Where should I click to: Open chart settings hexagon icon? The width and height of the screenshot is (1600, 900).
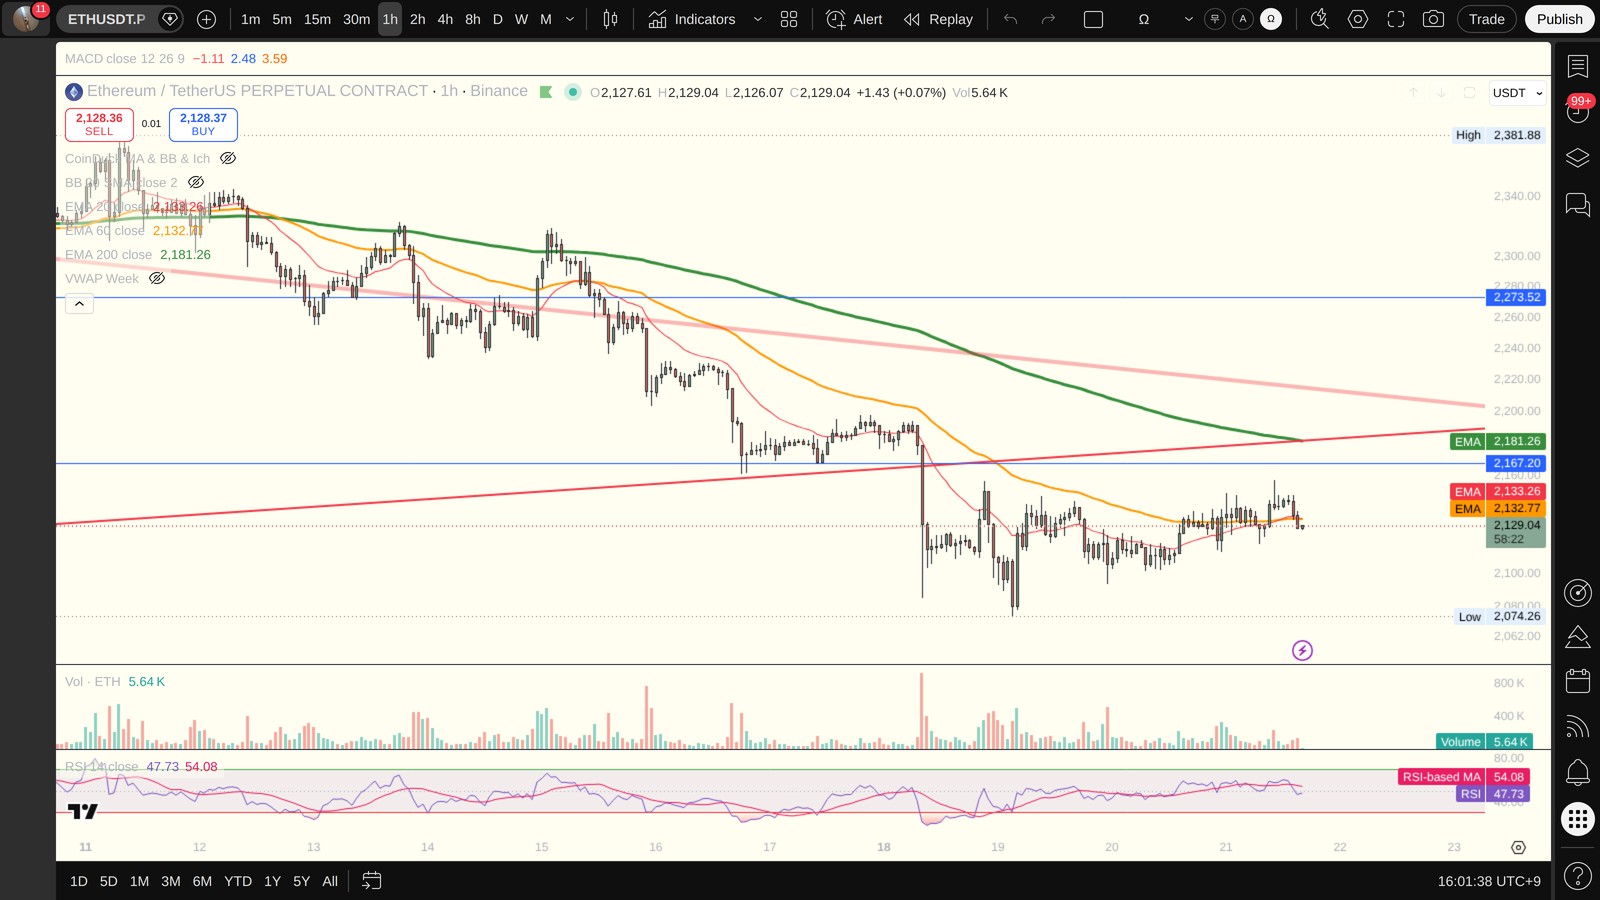(1358, 19)
